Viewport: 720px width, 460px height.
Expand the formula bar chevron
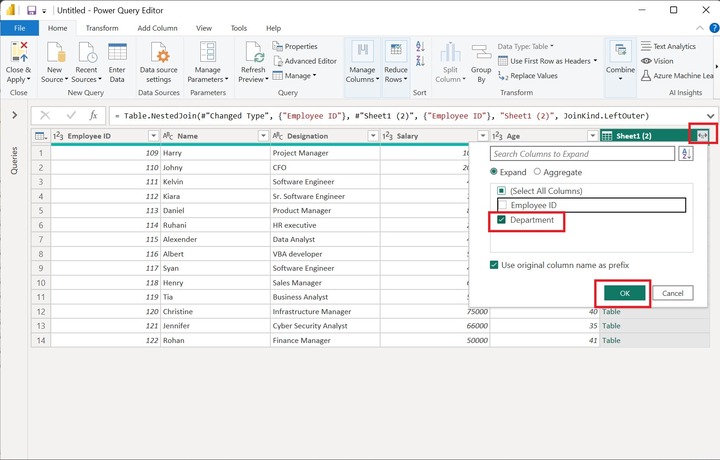710,115
